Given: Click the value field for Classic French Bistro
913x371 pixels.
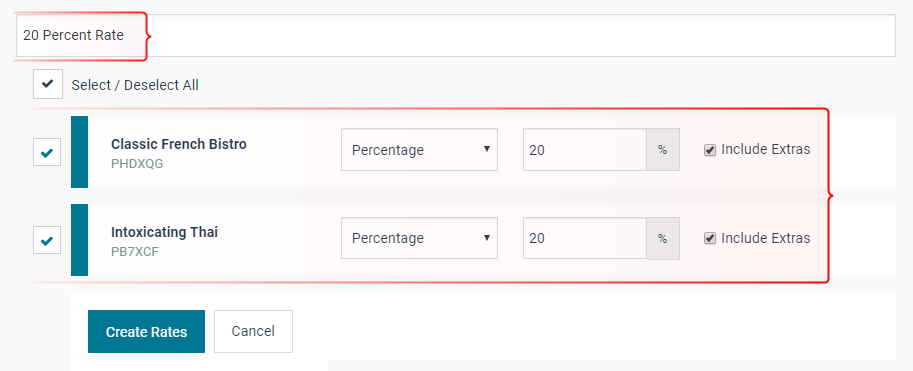Looking at the screenshot, I should click(585, 150).
